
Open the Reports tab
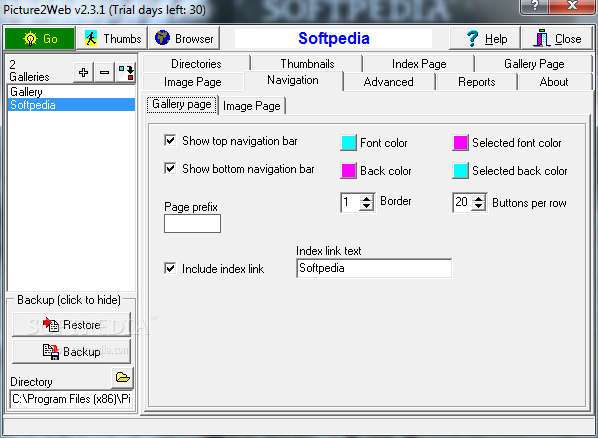tap(476, 82)
